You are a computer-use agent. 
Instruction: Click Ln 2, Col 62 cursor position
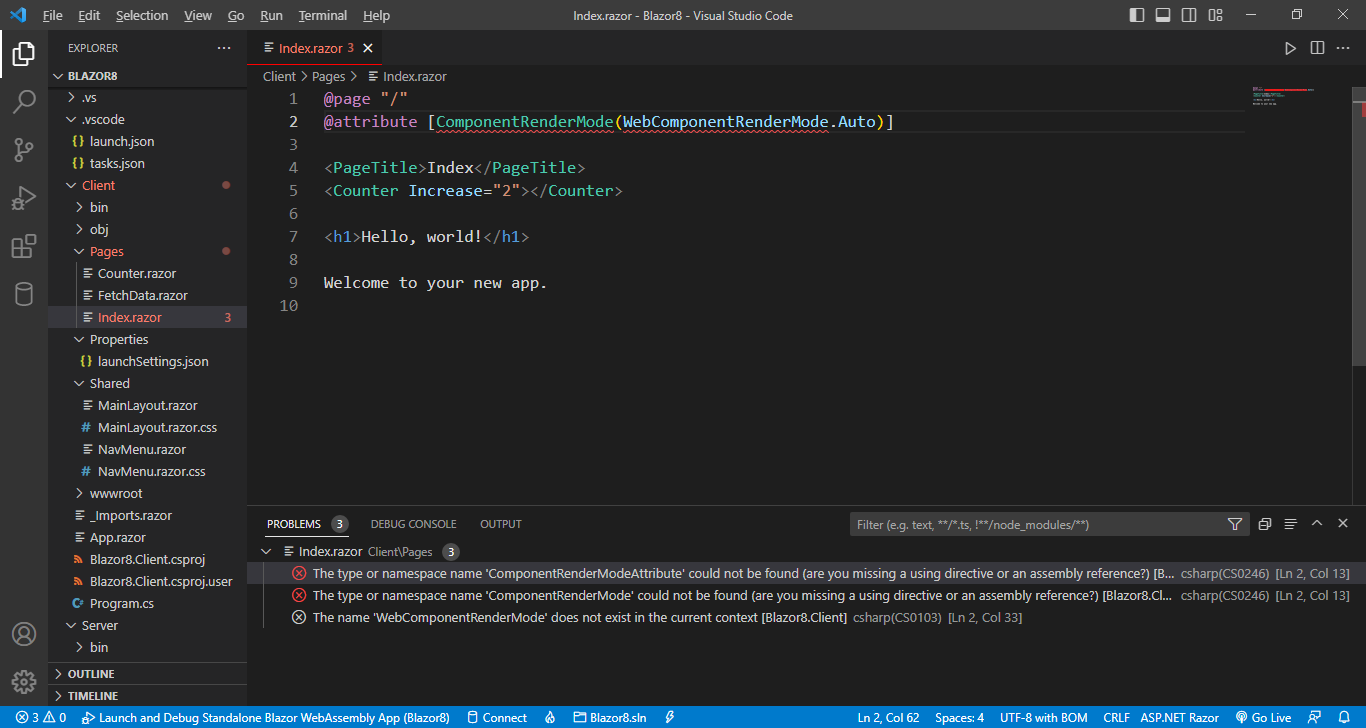tap(888, 718)
